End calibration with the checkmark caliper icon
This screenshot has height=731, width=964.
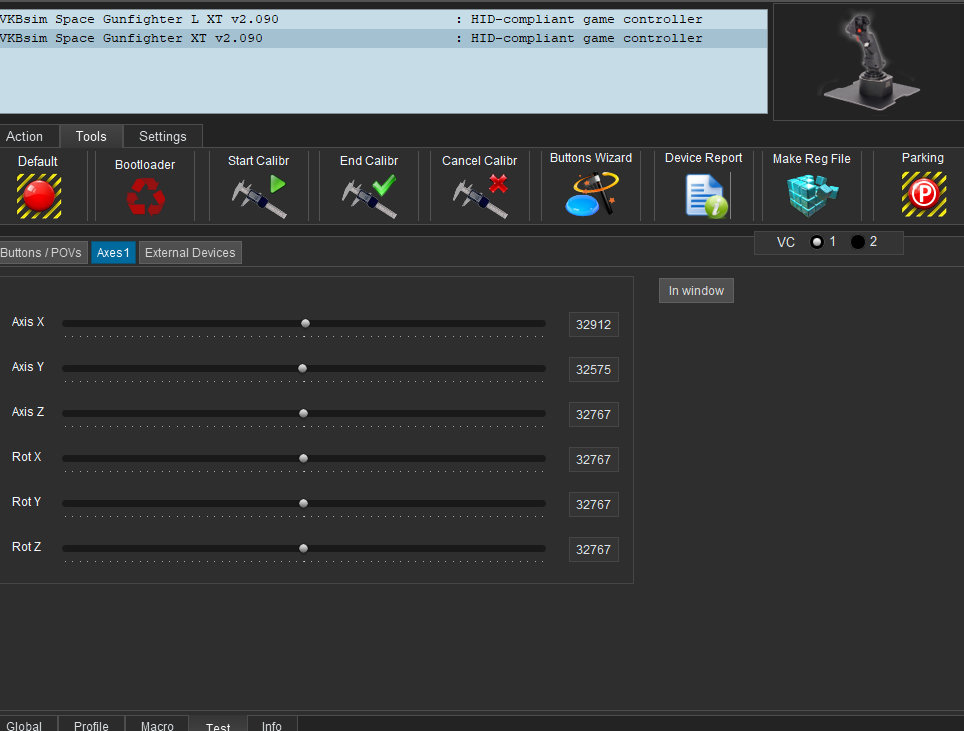coord(369,196)
